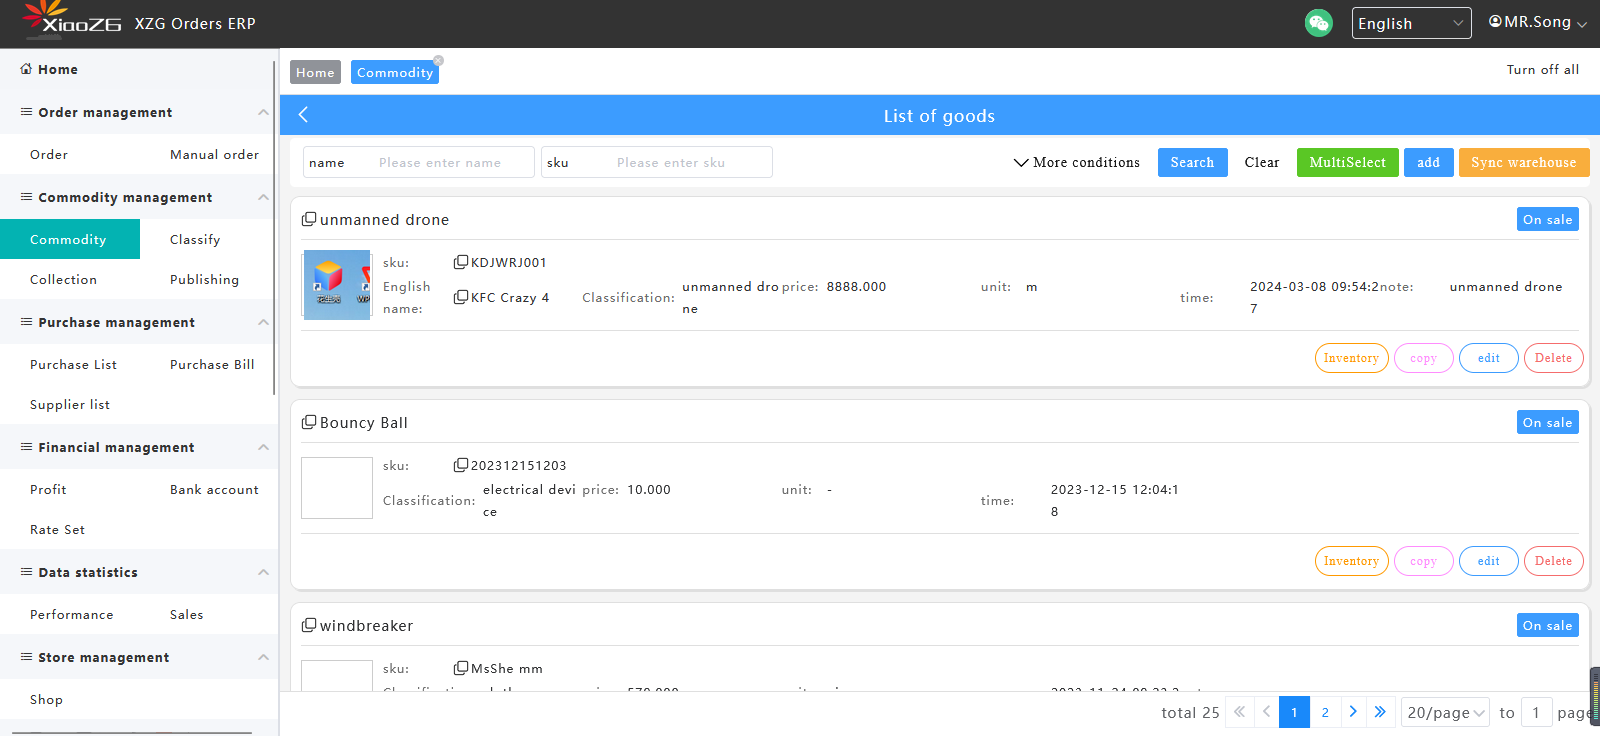The height and width of the screenshot is (736, 1600).
Task: Open the English language dropdown
Action: pyautogui.click(x=1410, y=23)
